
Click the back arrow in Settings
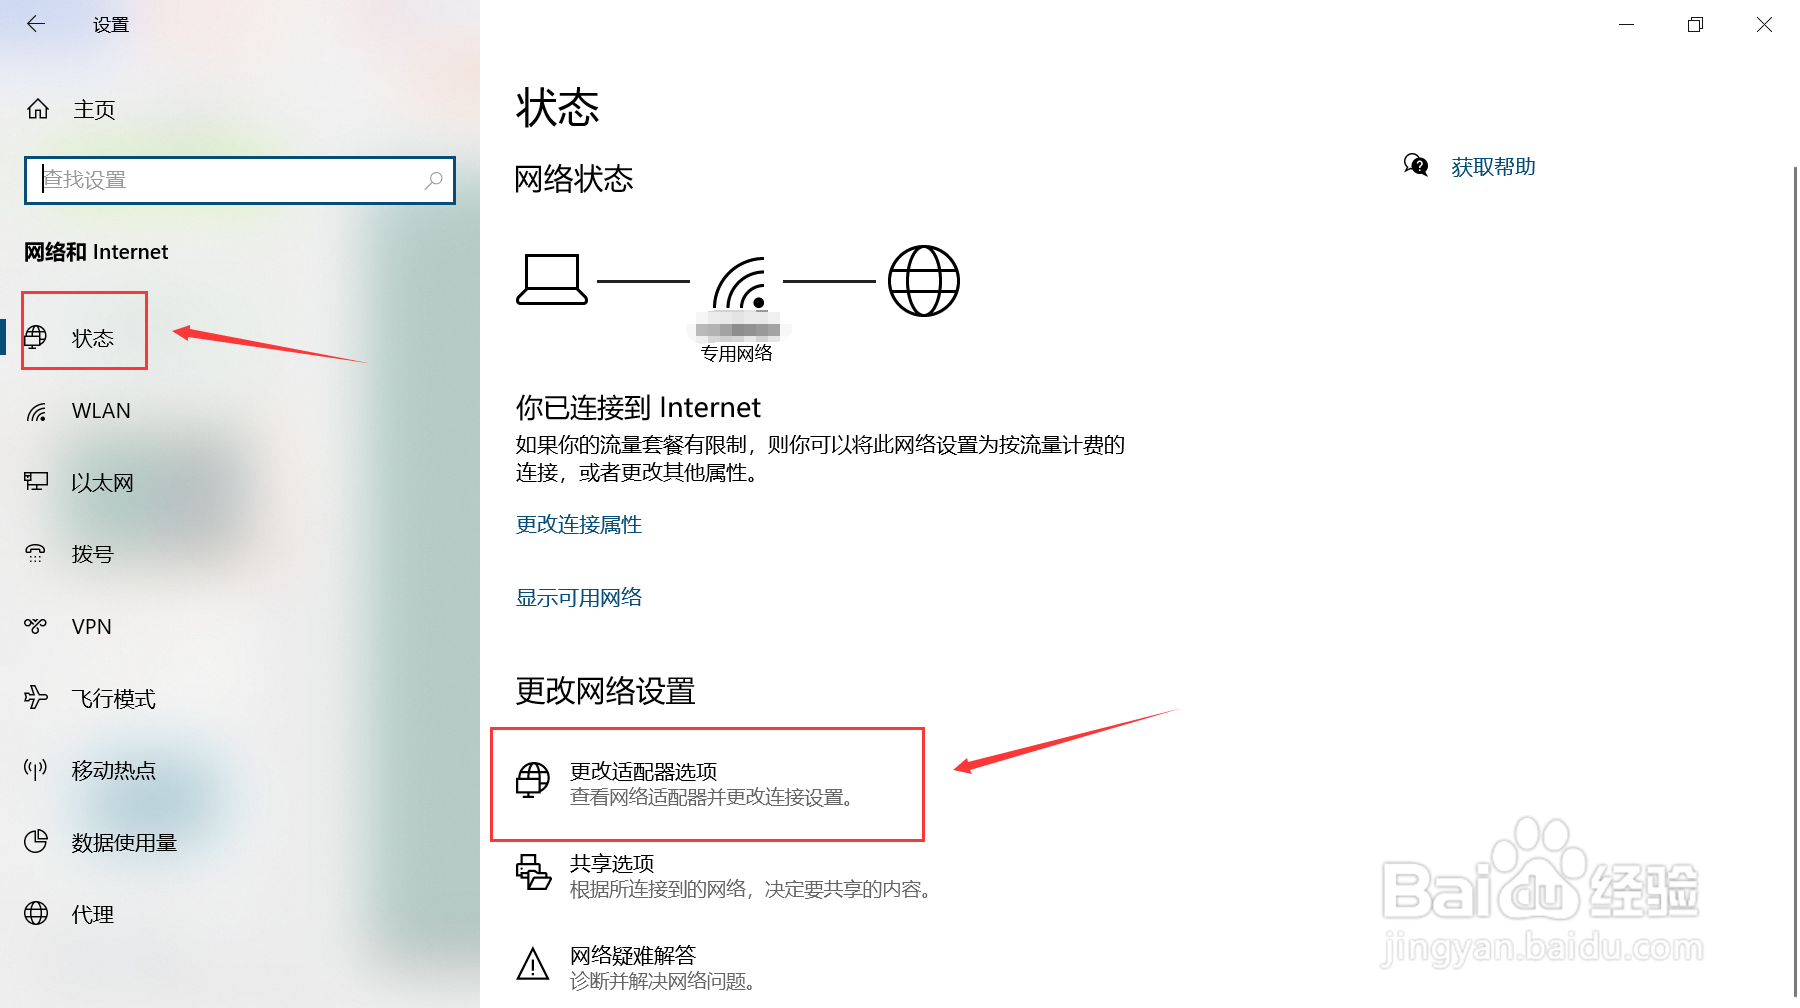[x=36, y=23]
